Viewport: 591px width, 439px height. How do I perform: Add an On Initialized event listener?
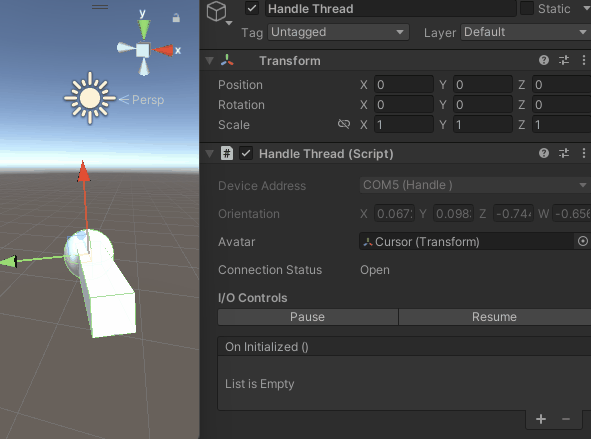(541, 419)
